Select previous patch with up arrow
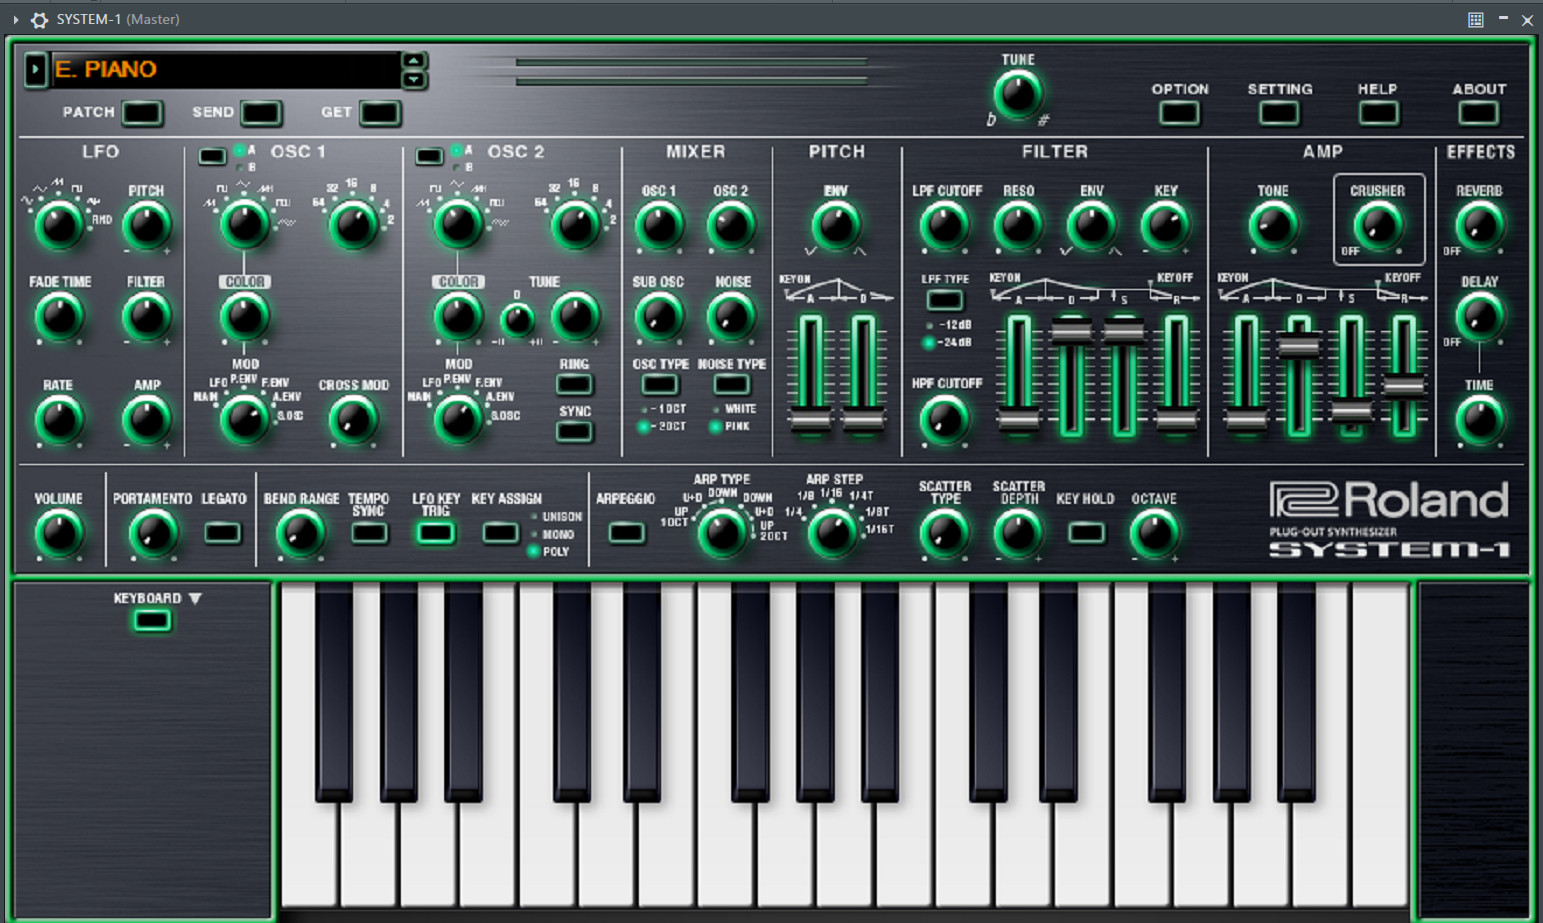The image size is (1543, 923). pos(413,60)
